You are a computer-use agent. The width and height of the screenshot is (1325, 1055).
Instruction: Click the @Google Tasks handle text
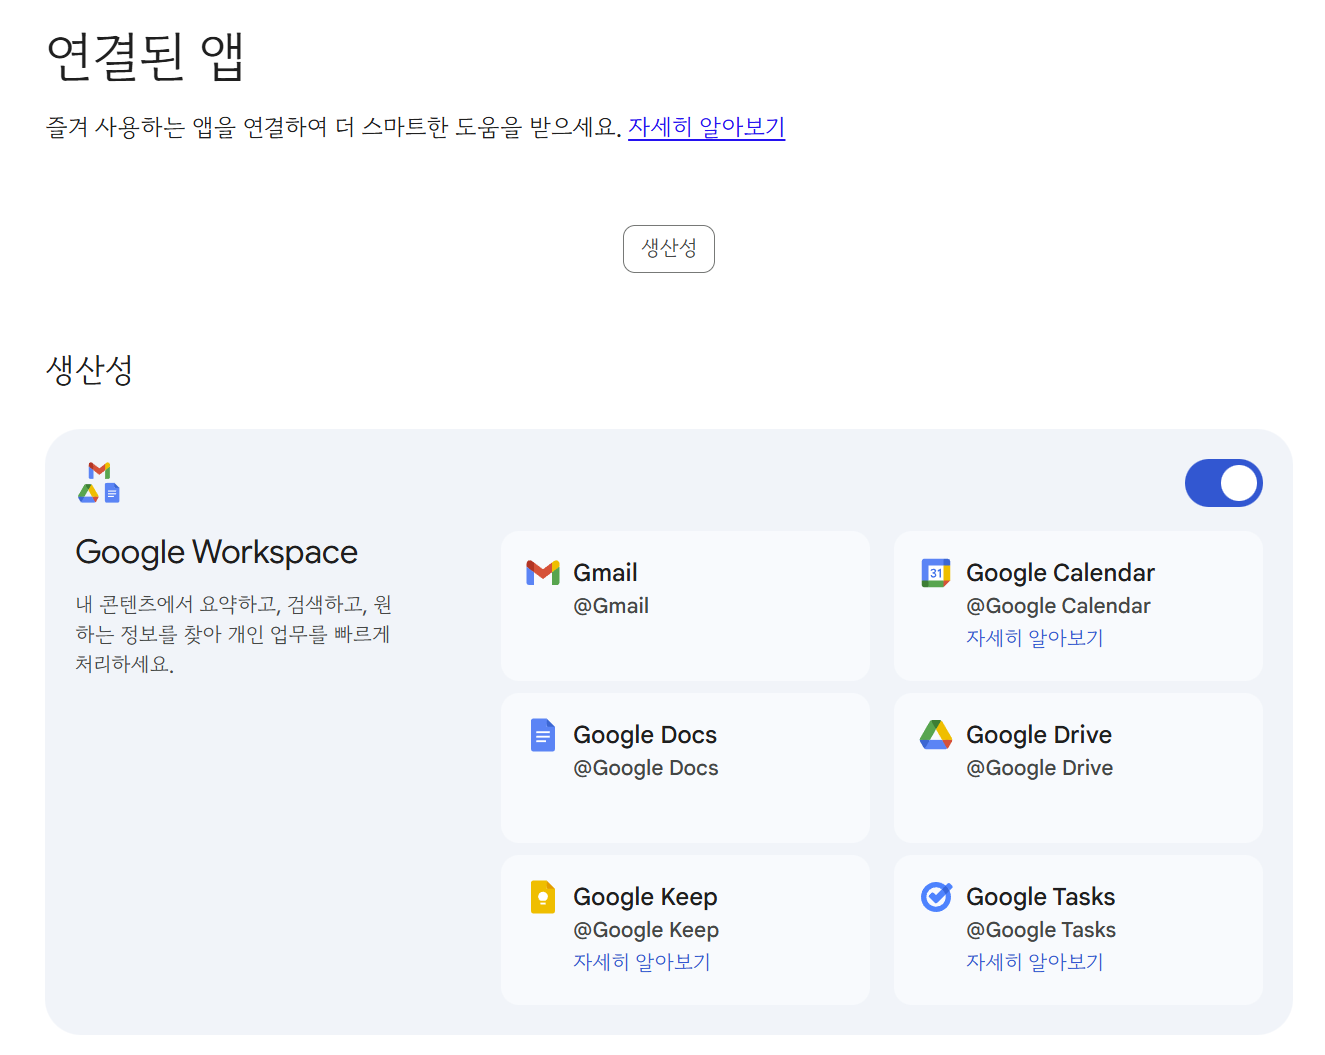click(x=1041, y=930)
